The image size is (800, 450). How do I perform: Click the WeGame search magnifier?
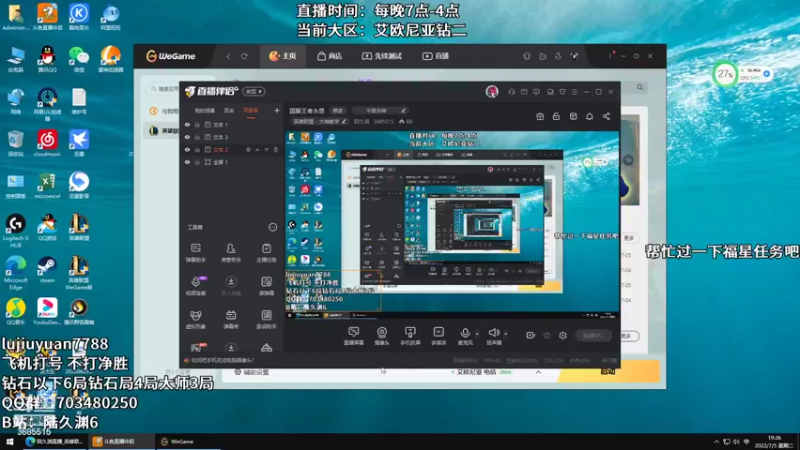click(x=640, y=88)
